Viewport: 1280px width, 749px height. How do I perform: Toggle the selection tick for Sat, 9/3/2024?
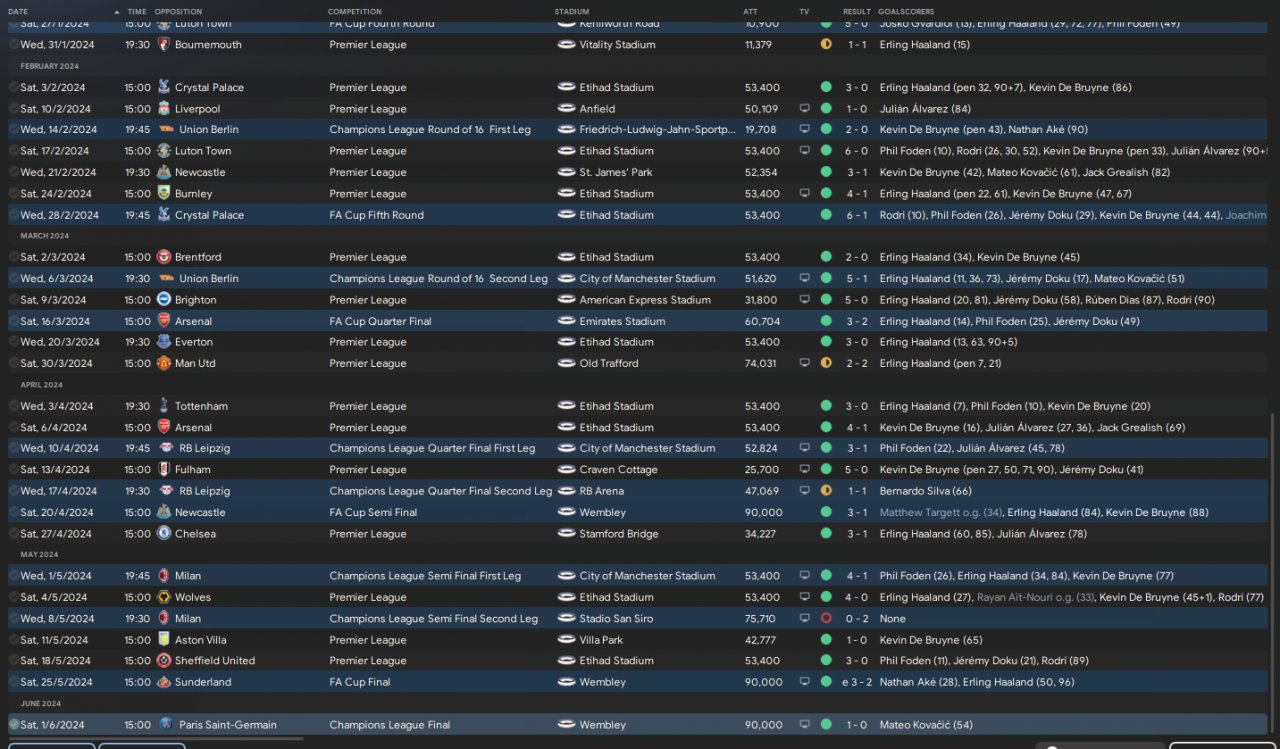[14, 300]
